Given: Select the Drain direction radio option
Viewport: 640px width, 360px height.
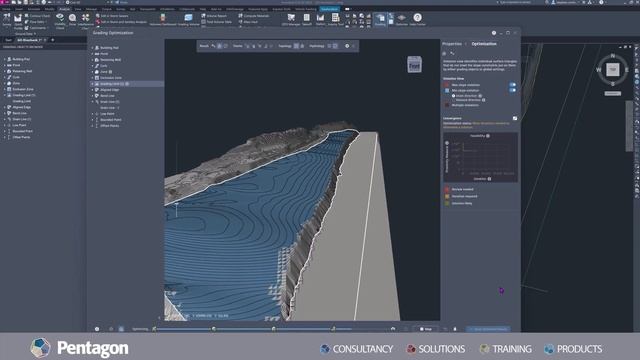Looking at the screenshot, I should (453, 96).
